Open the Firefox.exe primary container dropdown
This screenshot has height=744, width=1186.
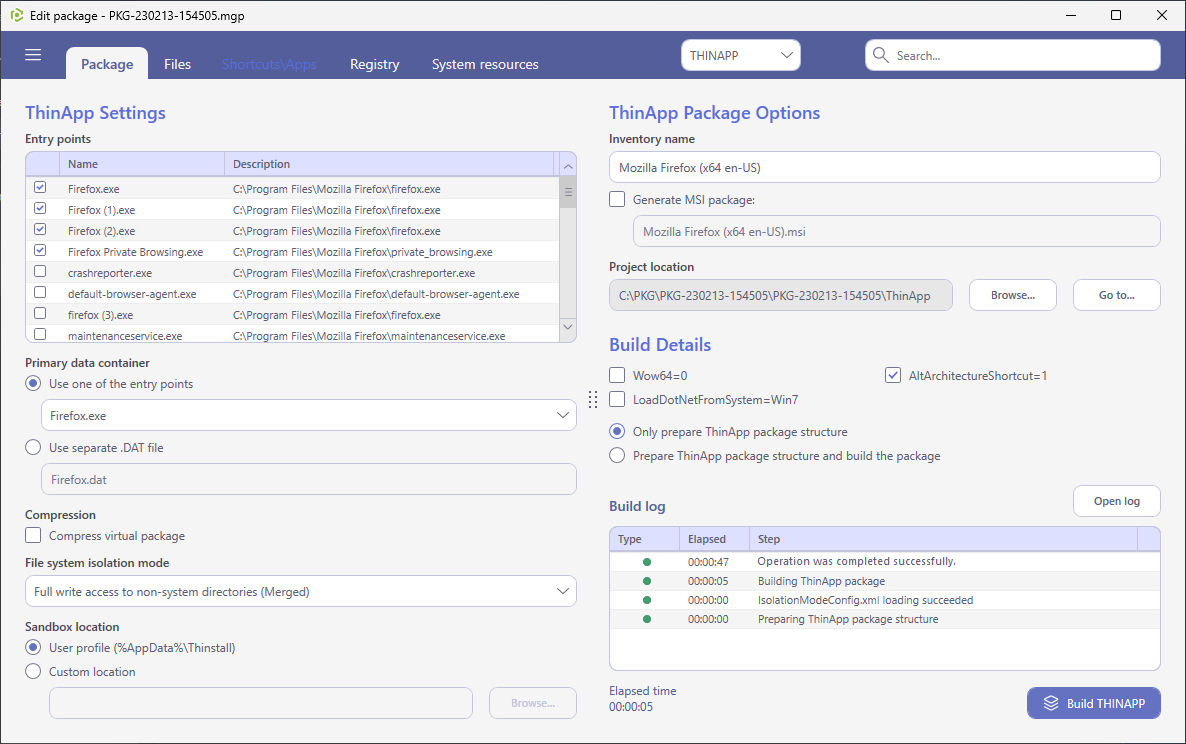coord(309,415)
